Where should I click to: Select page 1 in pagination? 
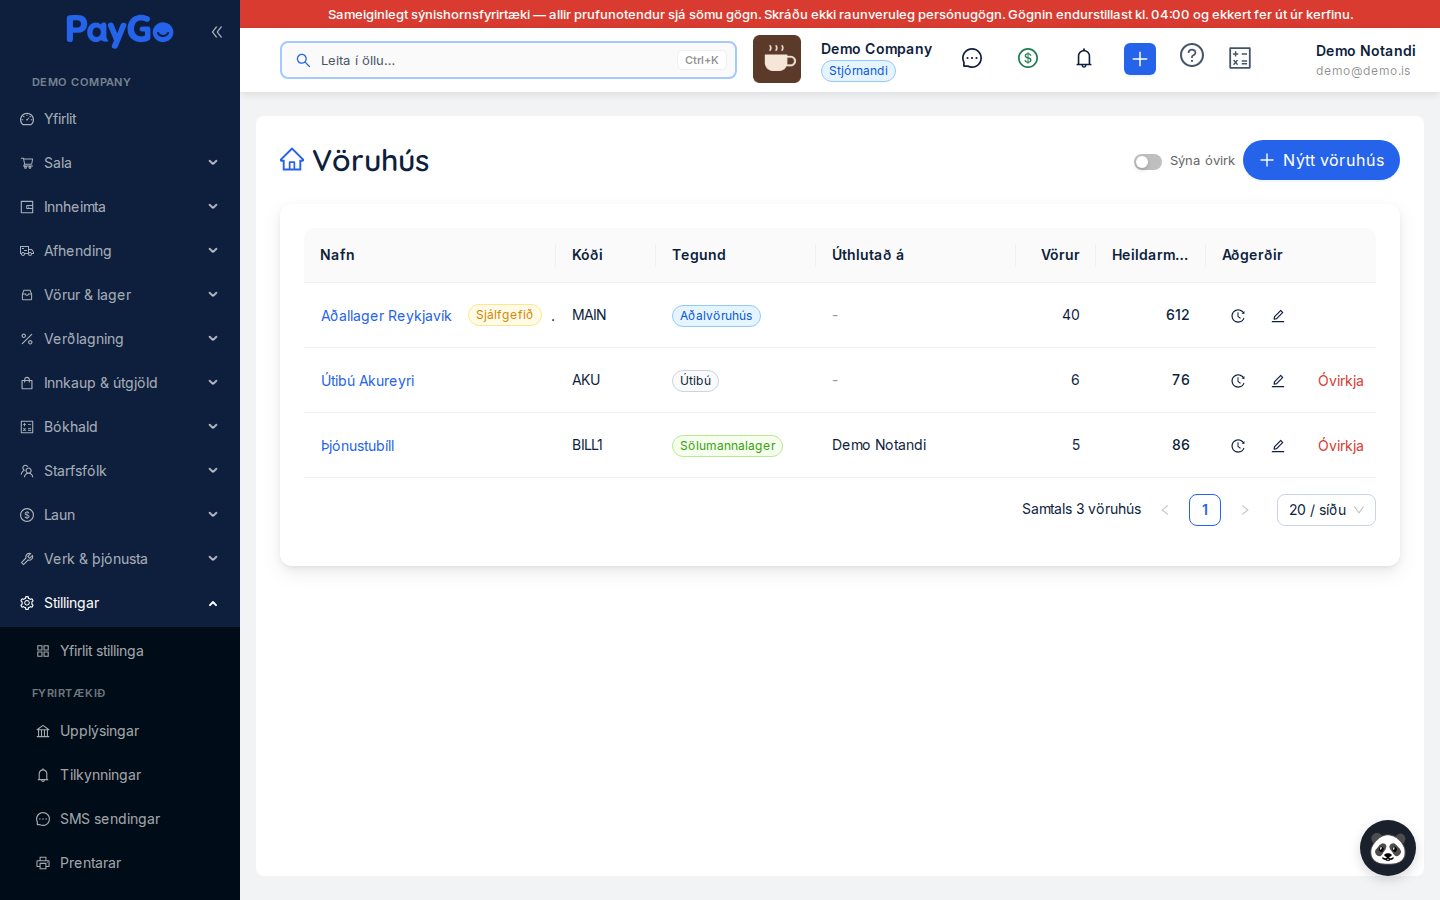[1205, 510]
